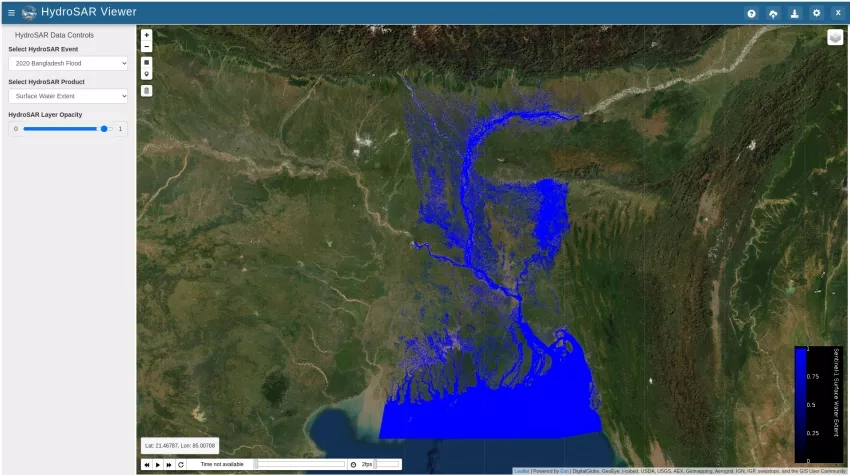Toggle the hamburger navigation menu

point(11,13)
